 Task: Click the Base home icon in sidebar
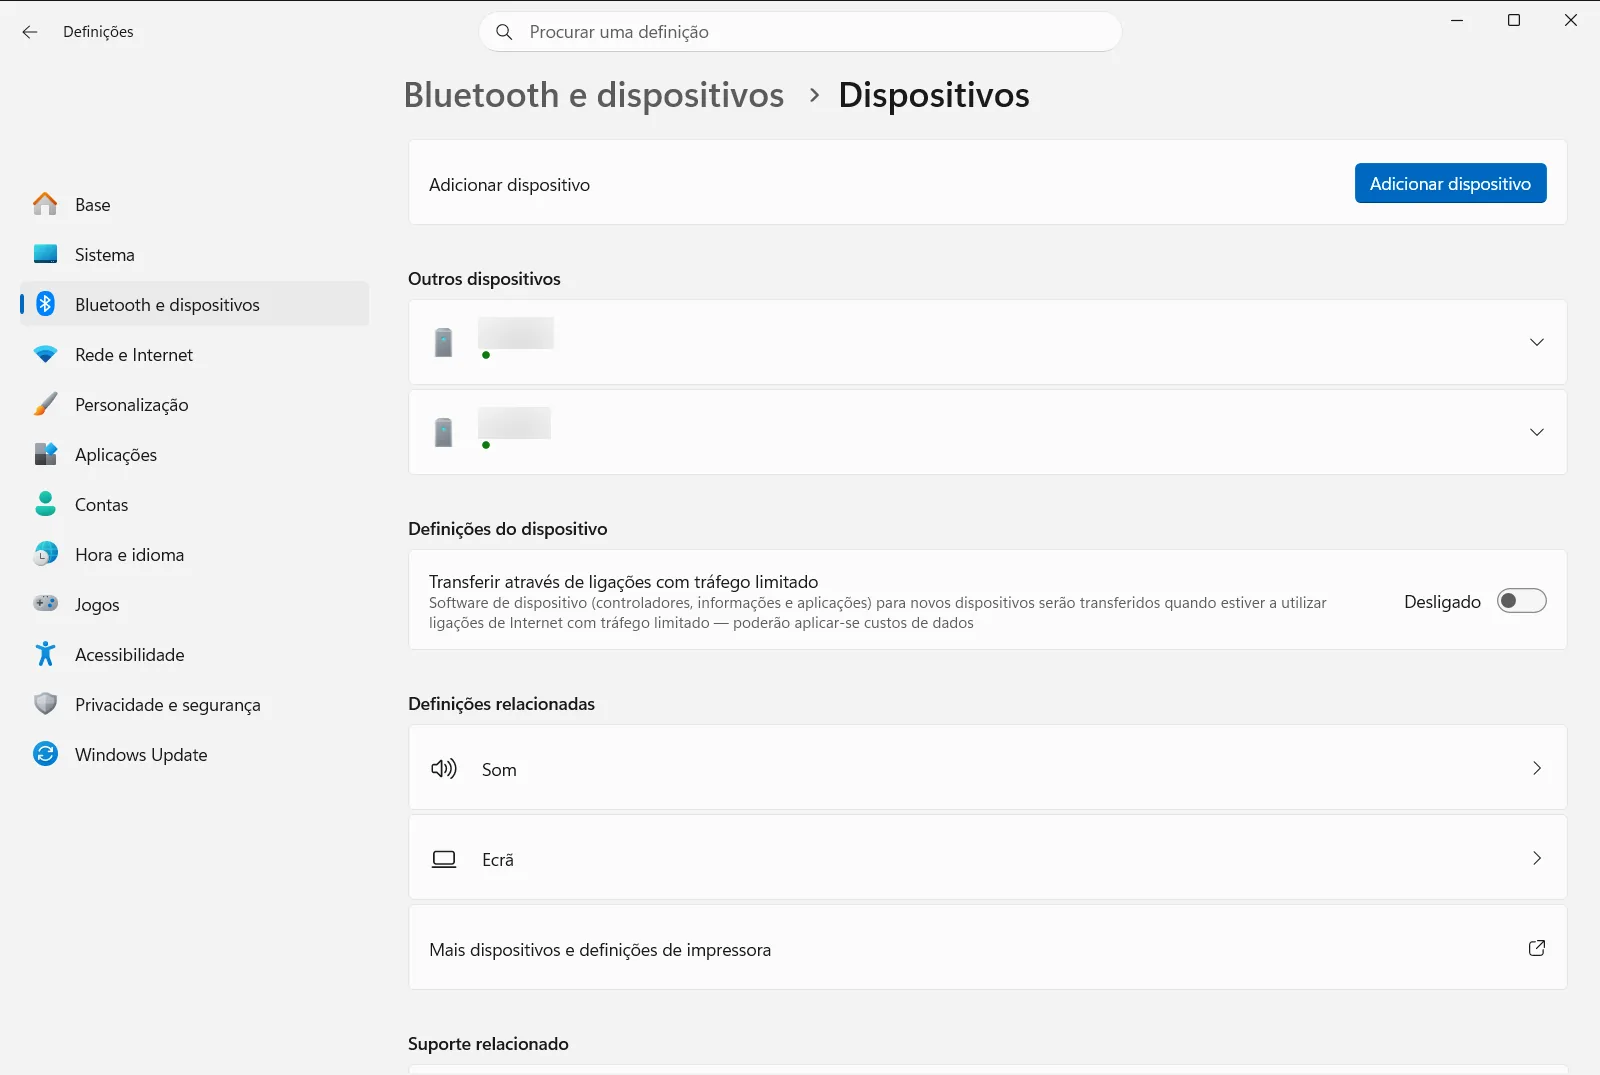pyautogui.click(x=45, y=204)
